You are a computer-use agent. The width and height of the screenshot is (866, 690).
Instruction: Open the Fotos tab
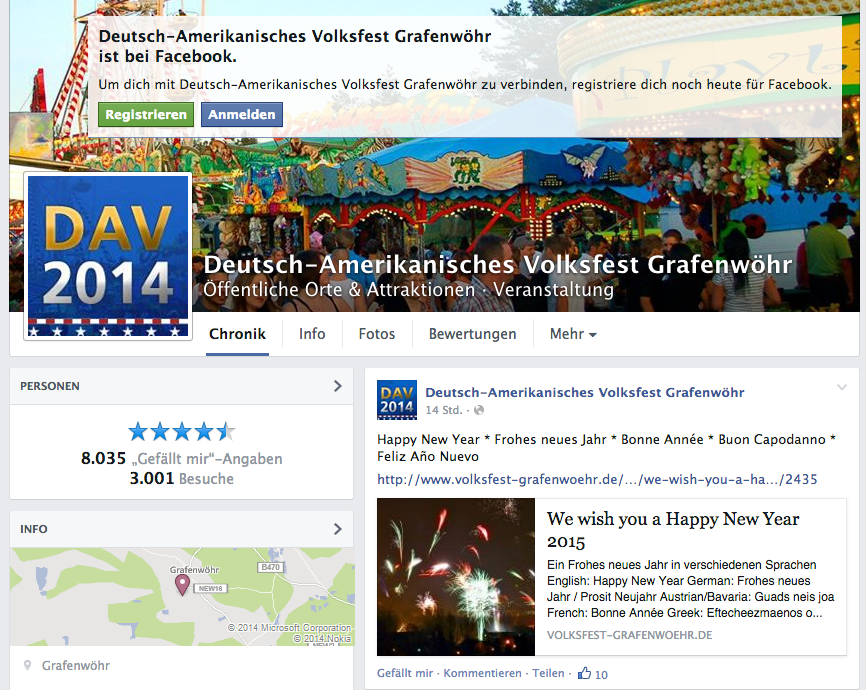point(377,334)
